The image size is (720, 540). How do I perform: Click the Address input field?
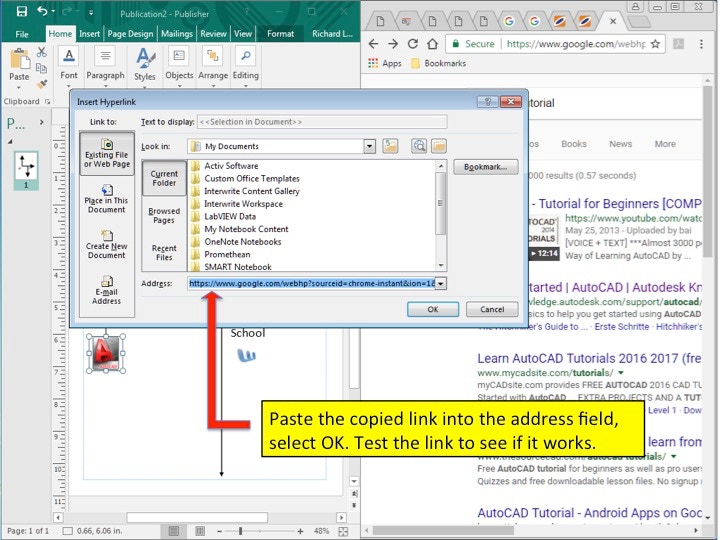click(x=311, y=283)
